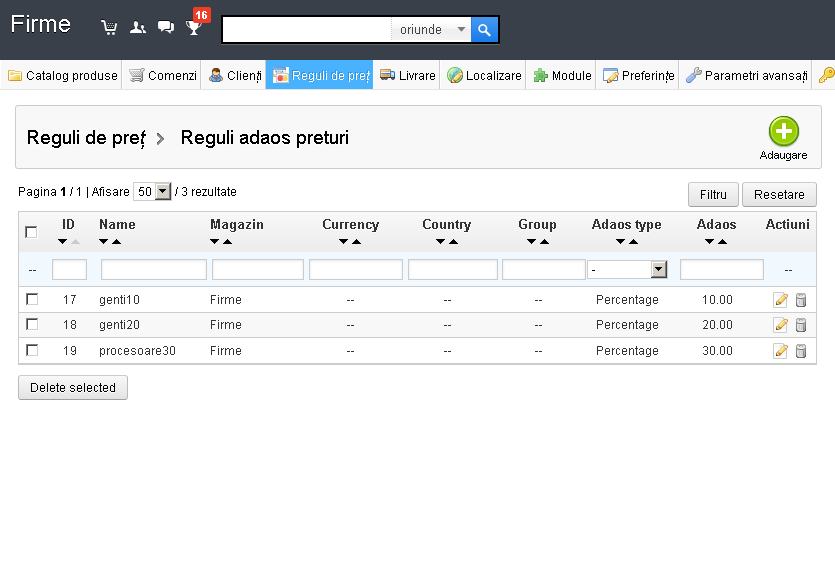Viewport: 835px width, 564px height.
Task: Open the messages speech bubble icon
Action: click(x=166, y=28)
